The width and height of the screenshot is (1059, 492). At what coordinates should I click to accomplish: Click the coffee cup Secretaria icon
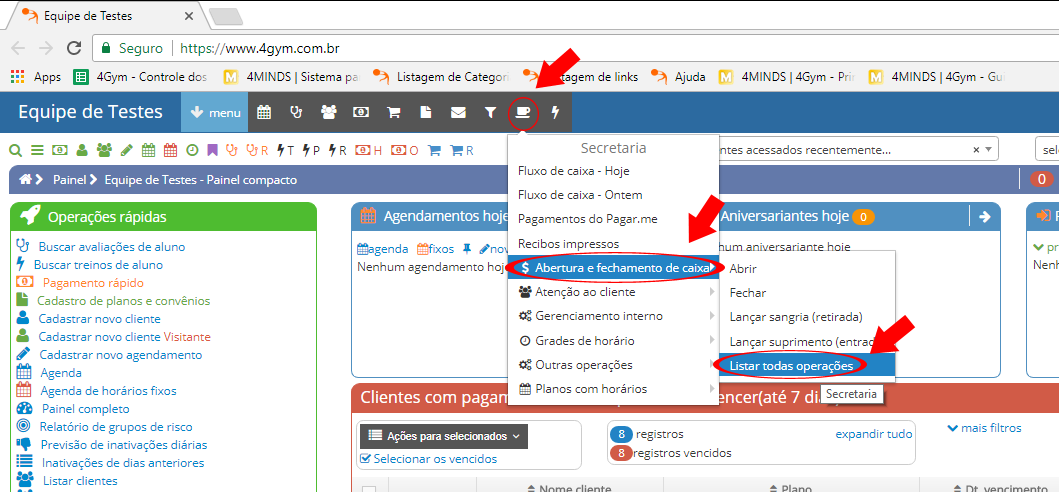click(522, 113)
